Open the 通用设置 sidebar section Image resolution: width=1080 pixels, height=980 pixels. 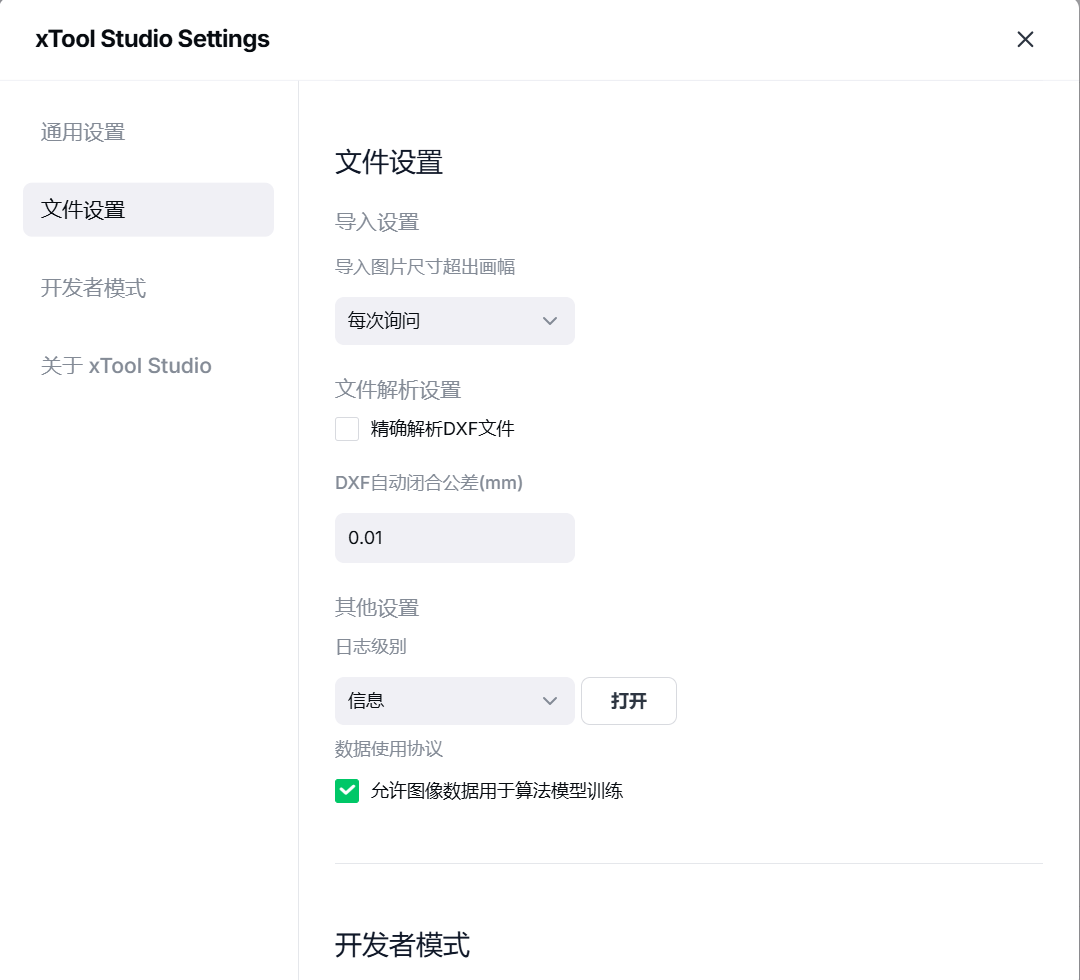tap(83, 132)
